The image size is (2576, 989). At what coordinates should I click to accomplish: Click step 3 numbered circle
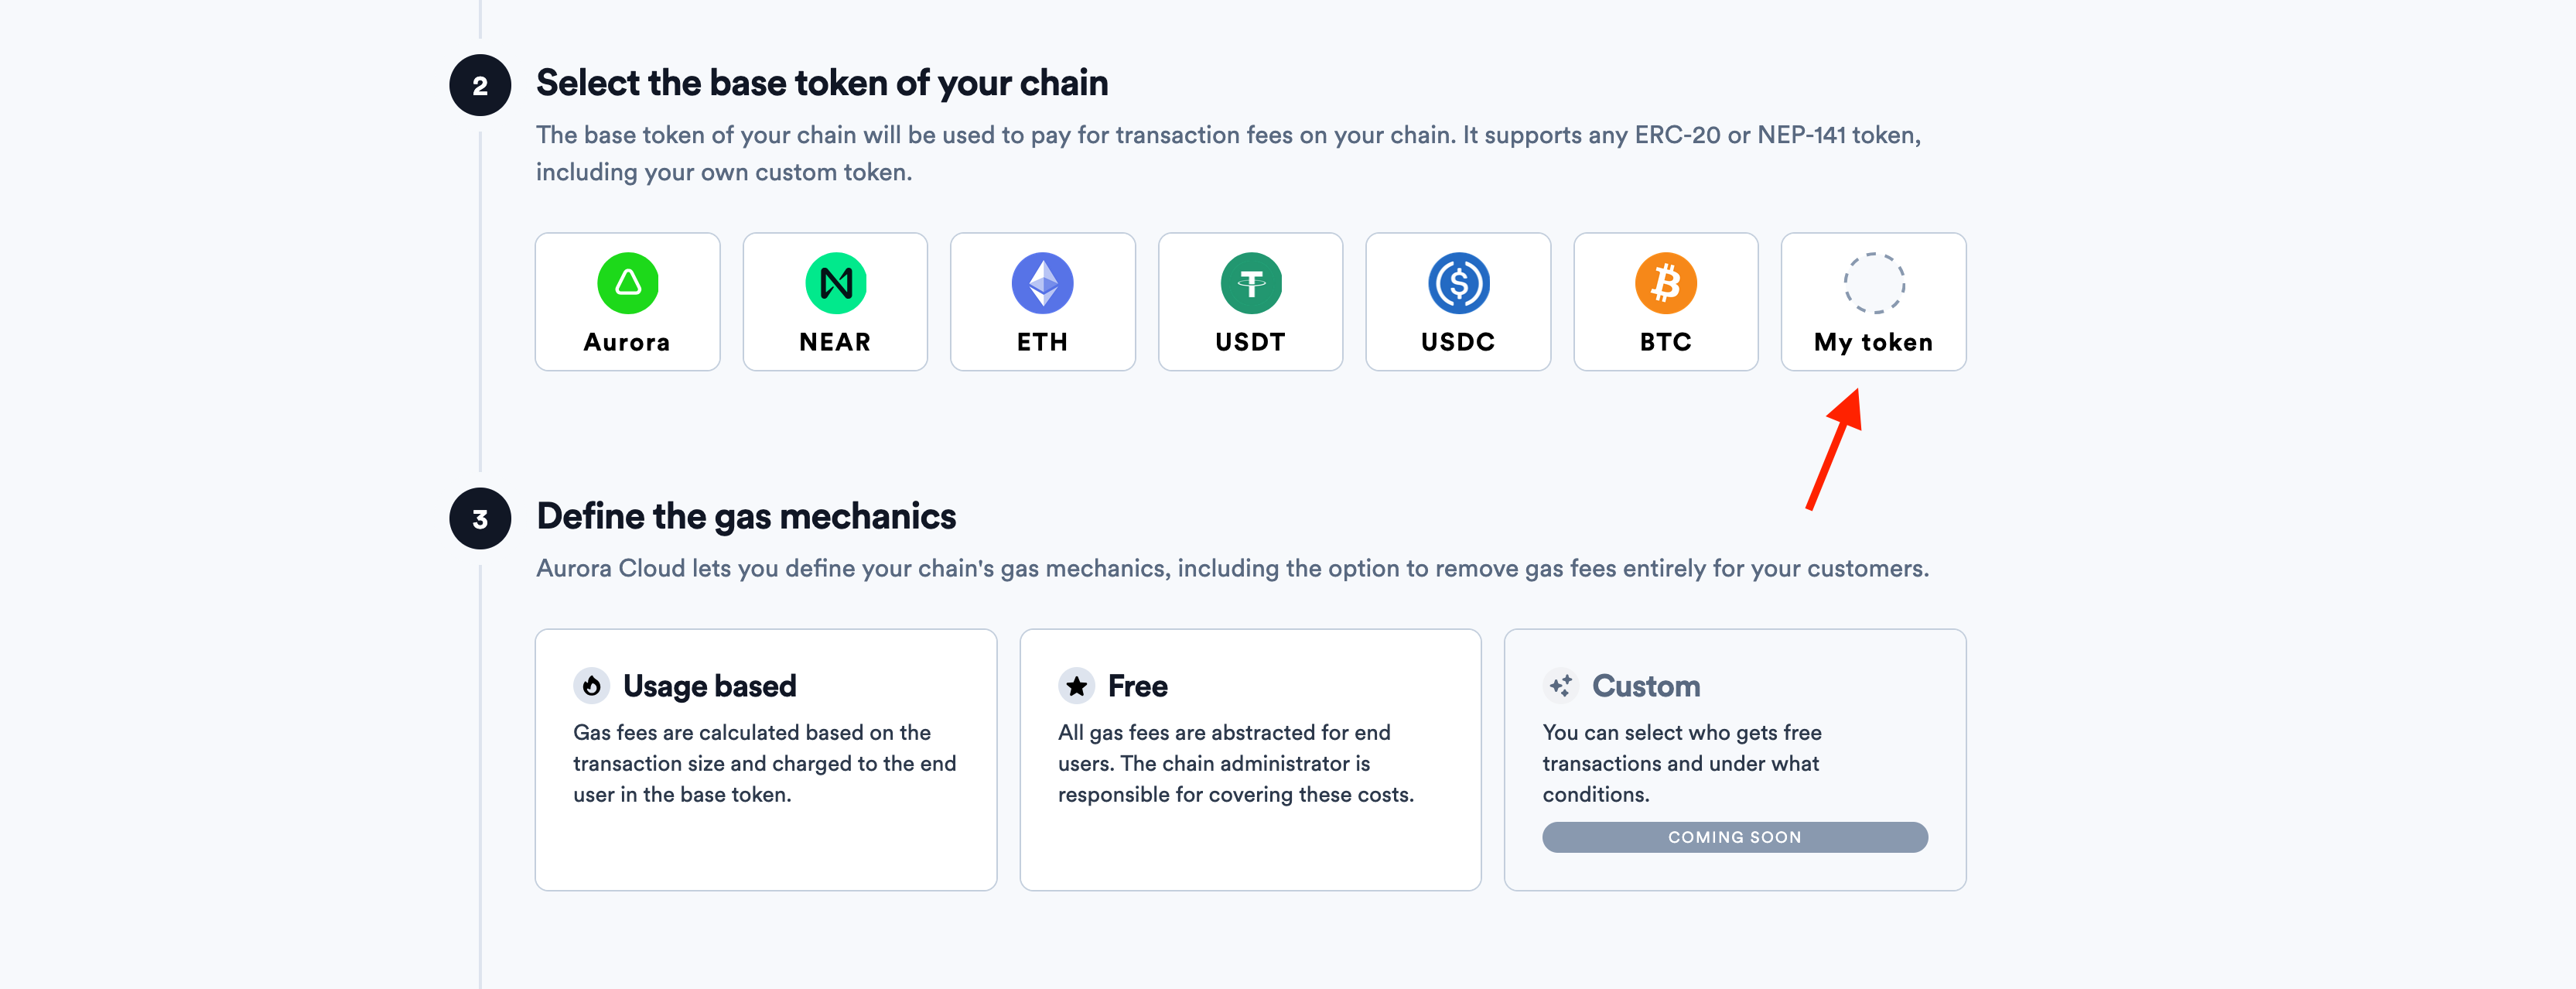pos(481,518)
